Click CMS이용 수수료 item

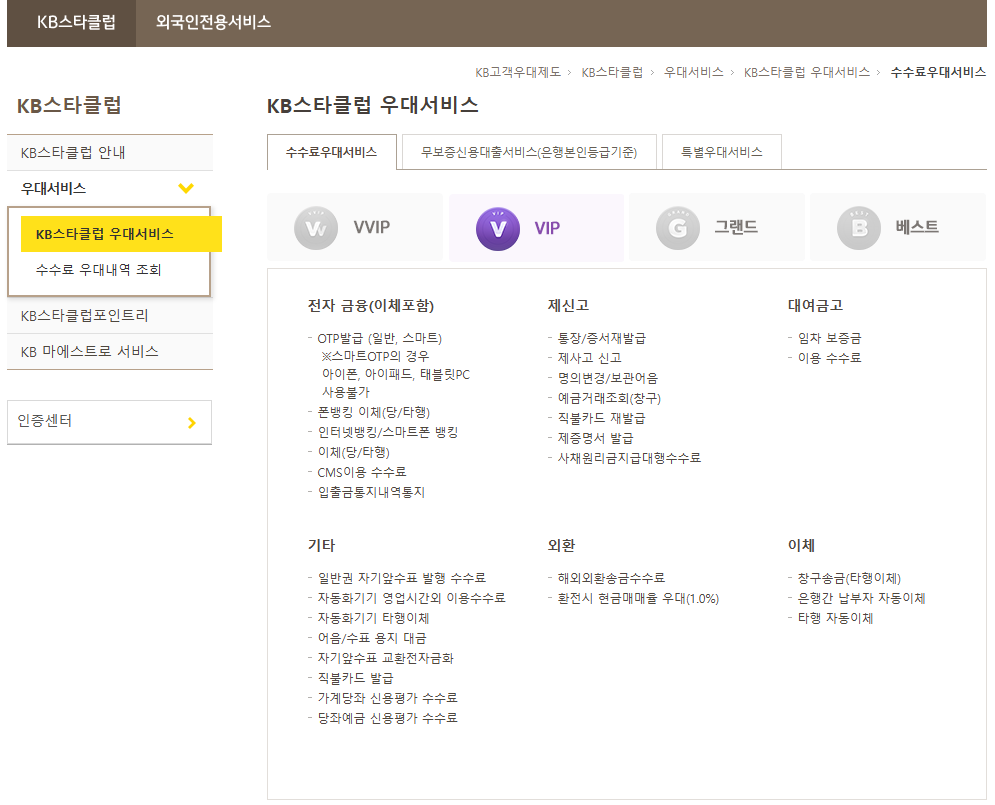[x=362, y=473]
